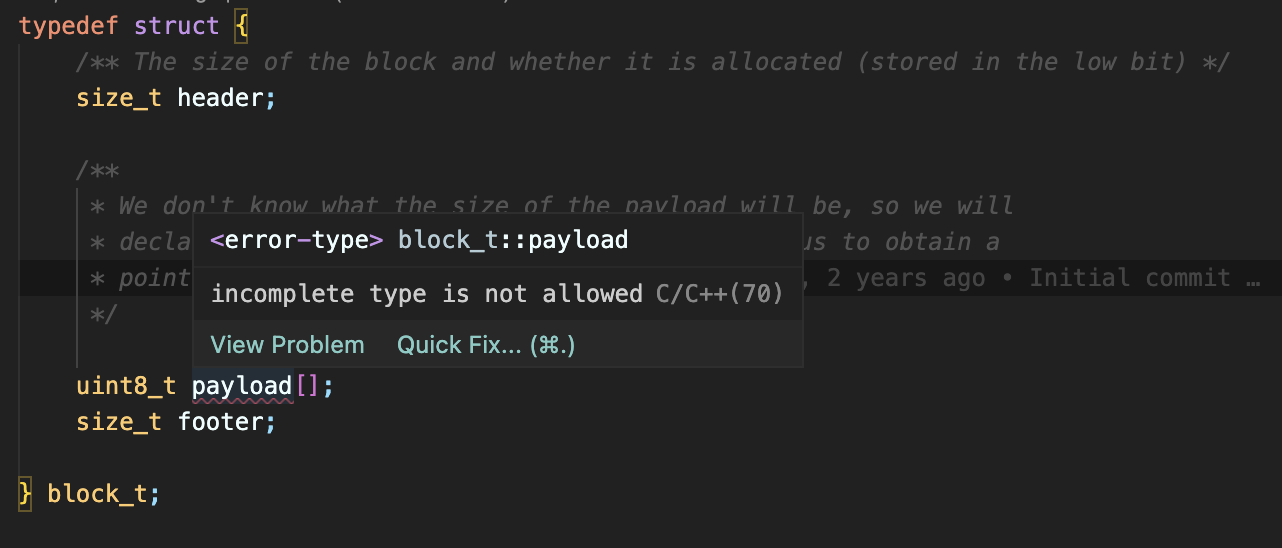Select the uint8_t type token
This screenshot has height=548, width=1282.
pos(126,386)
